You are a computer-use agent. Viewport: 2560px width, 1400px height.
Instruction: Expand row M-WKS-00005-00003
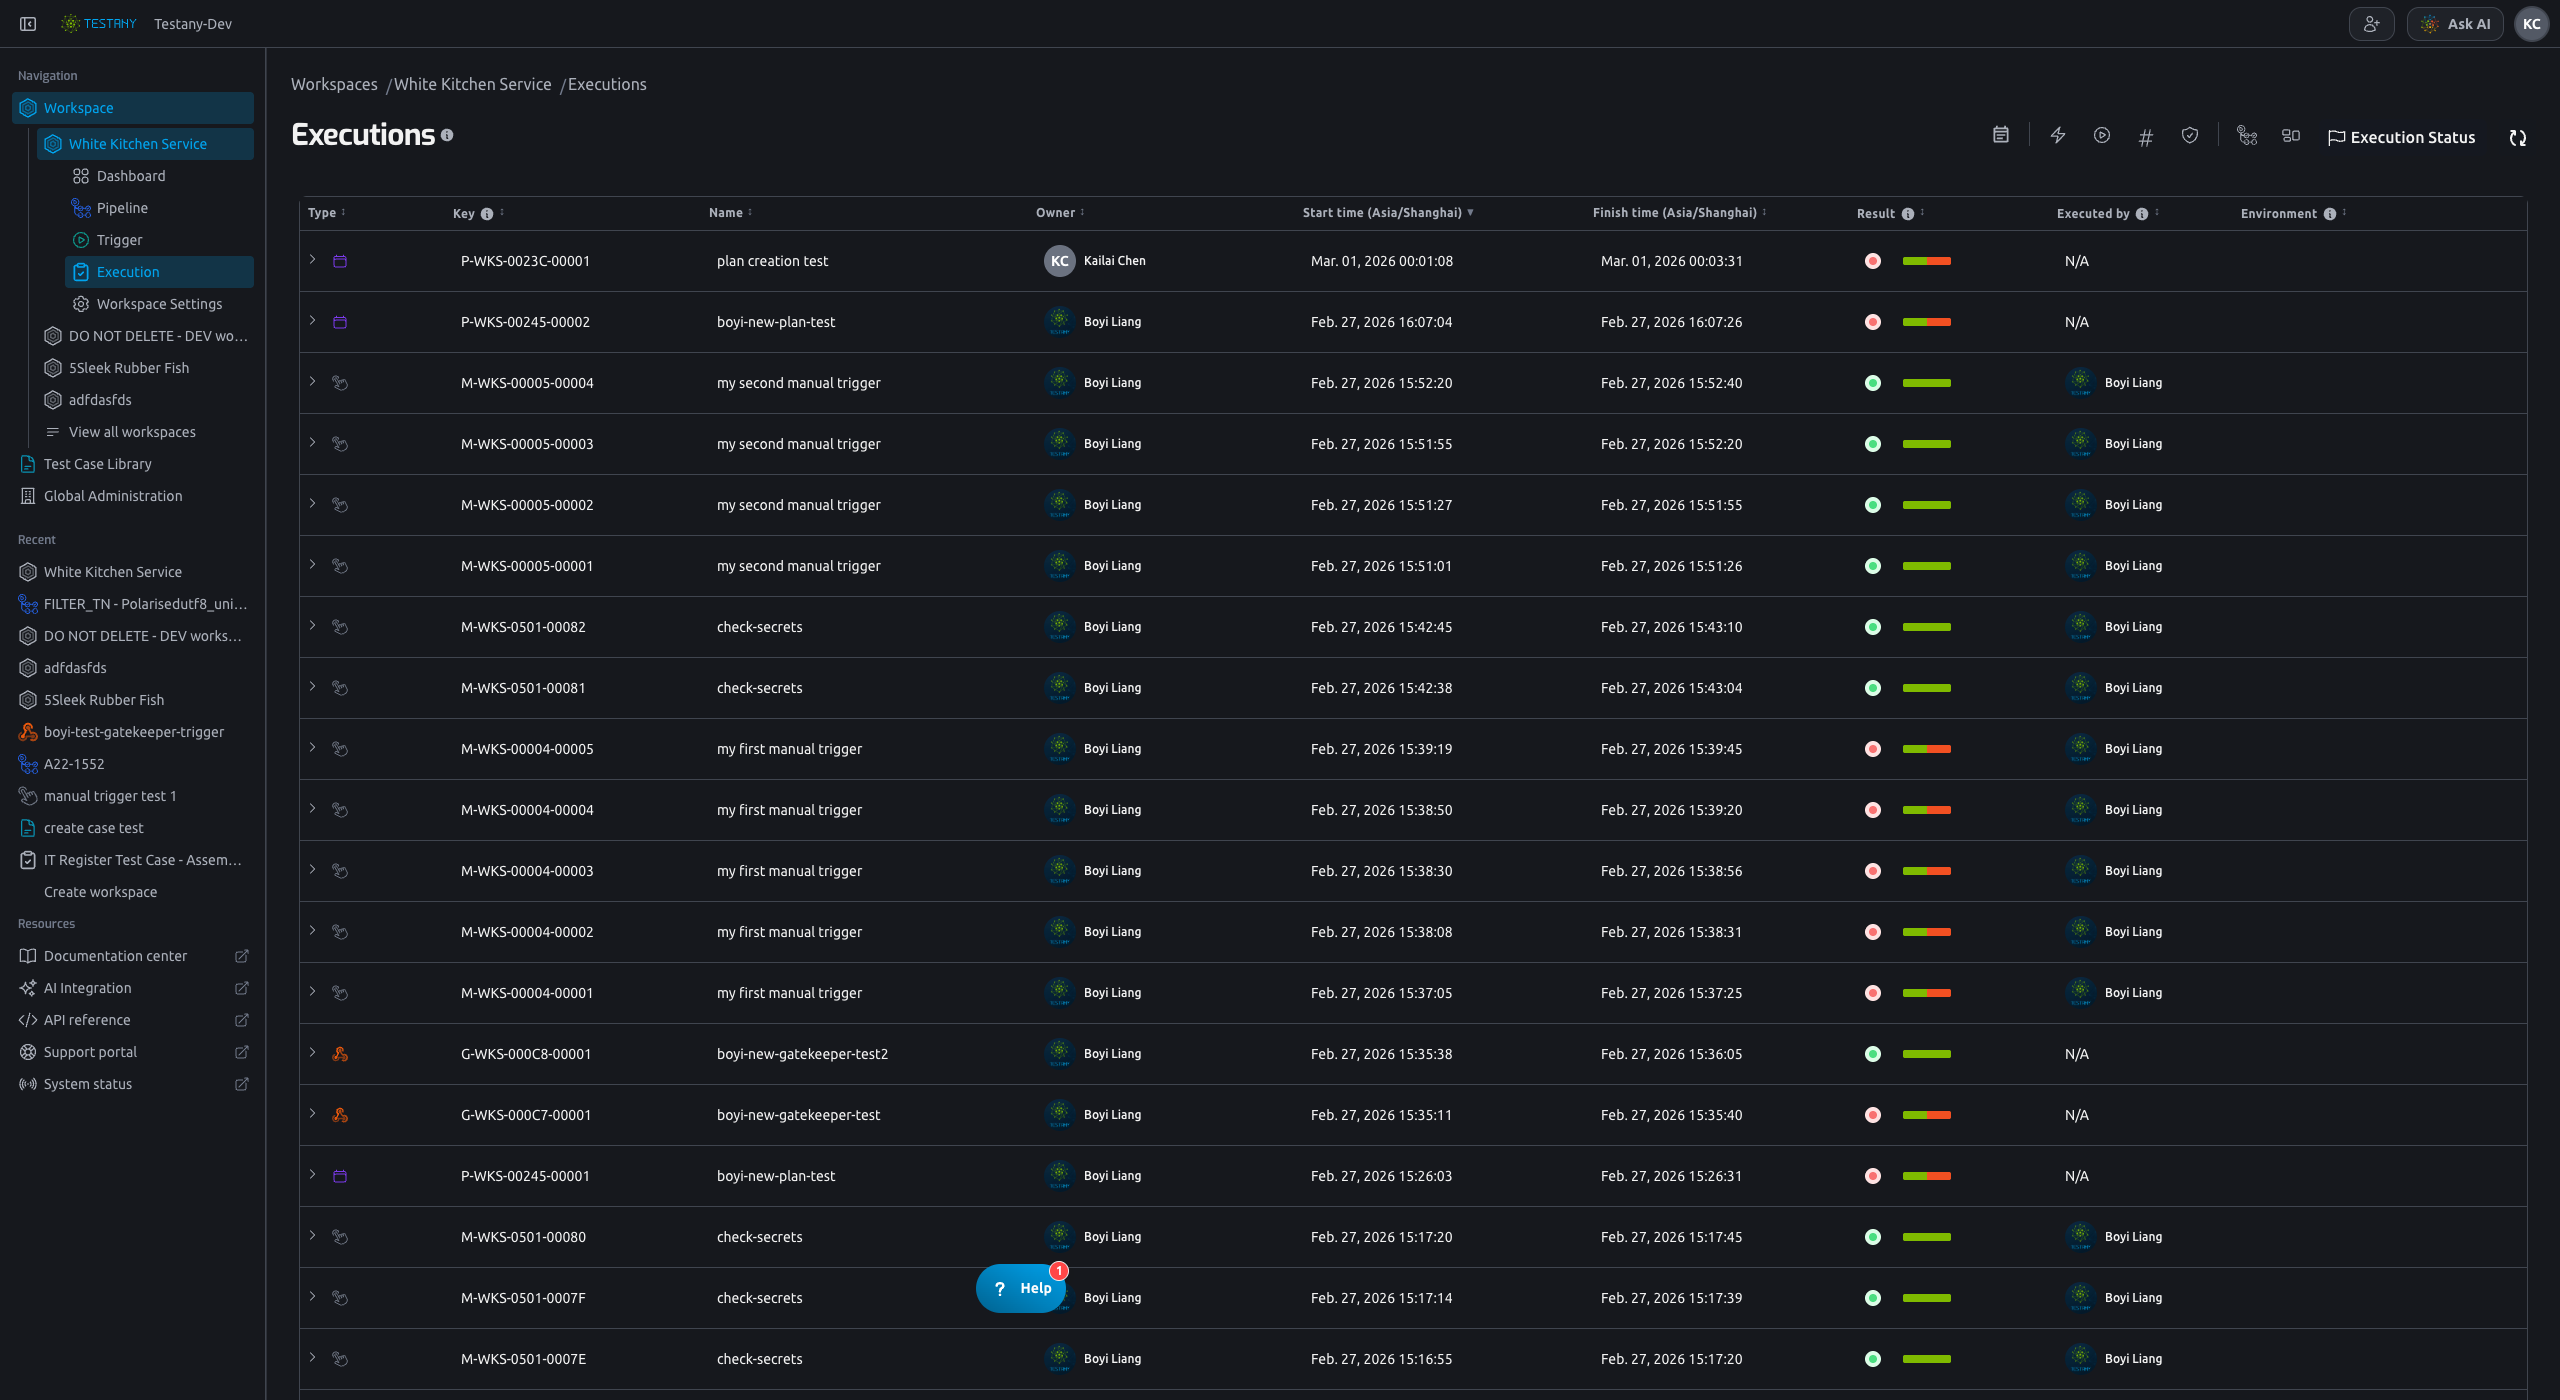312,443
